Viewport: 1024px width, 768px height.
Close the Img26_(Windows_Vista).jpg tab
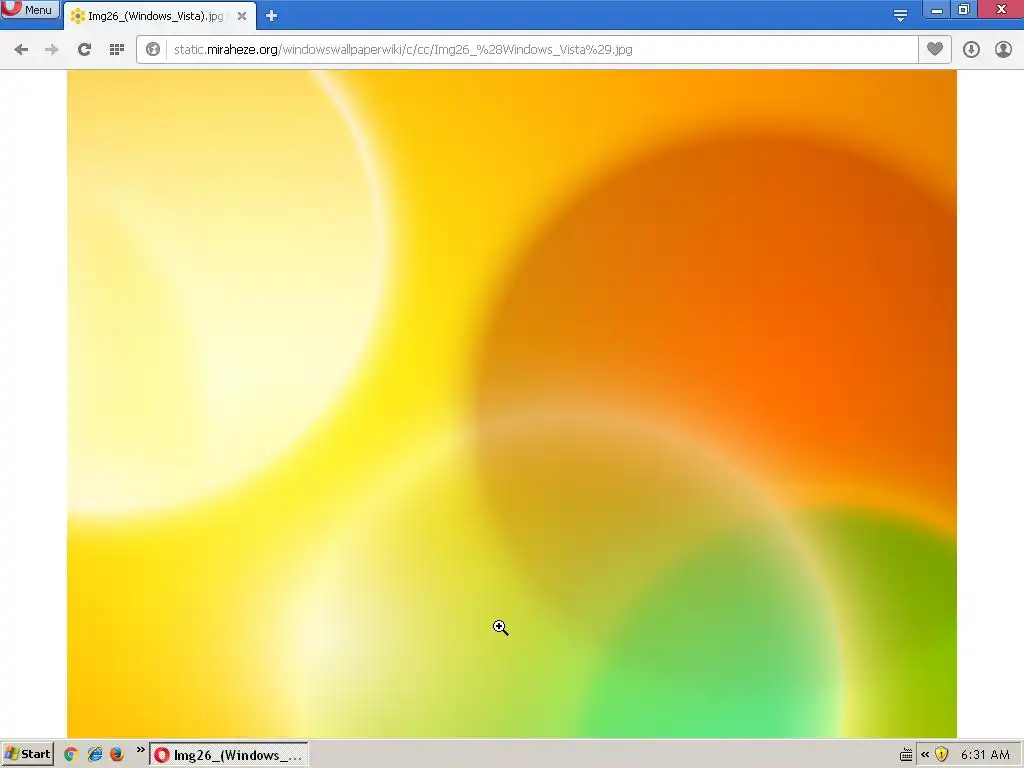242,16
